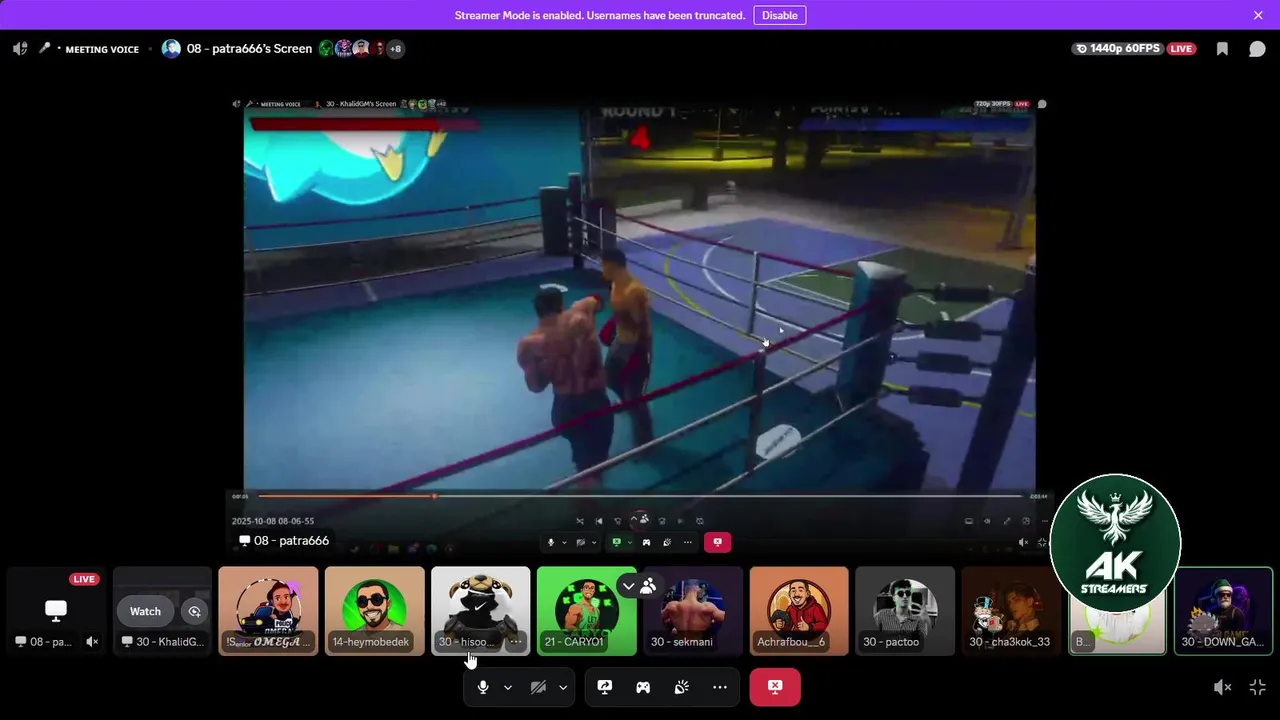Open microphone input options dropdown

point(507,687)
